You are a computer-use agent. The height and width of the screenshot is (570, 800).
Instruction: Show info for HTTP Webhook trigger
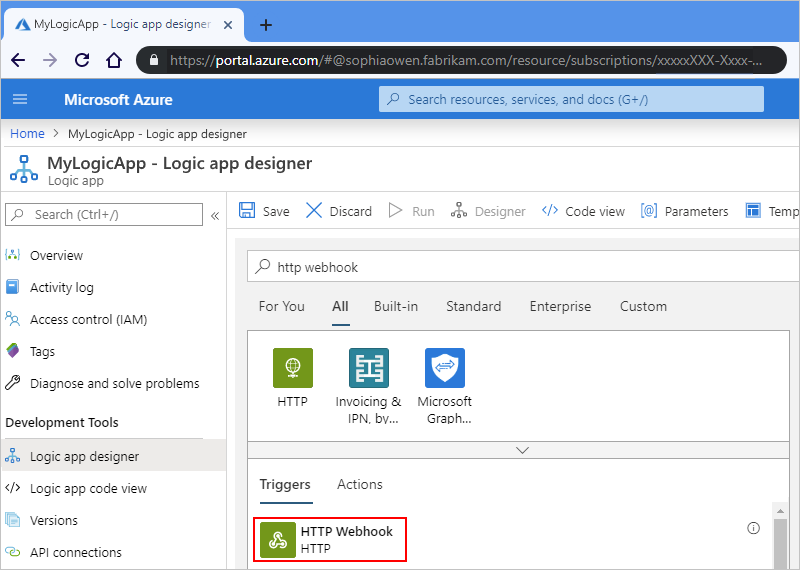pos(753,528)
